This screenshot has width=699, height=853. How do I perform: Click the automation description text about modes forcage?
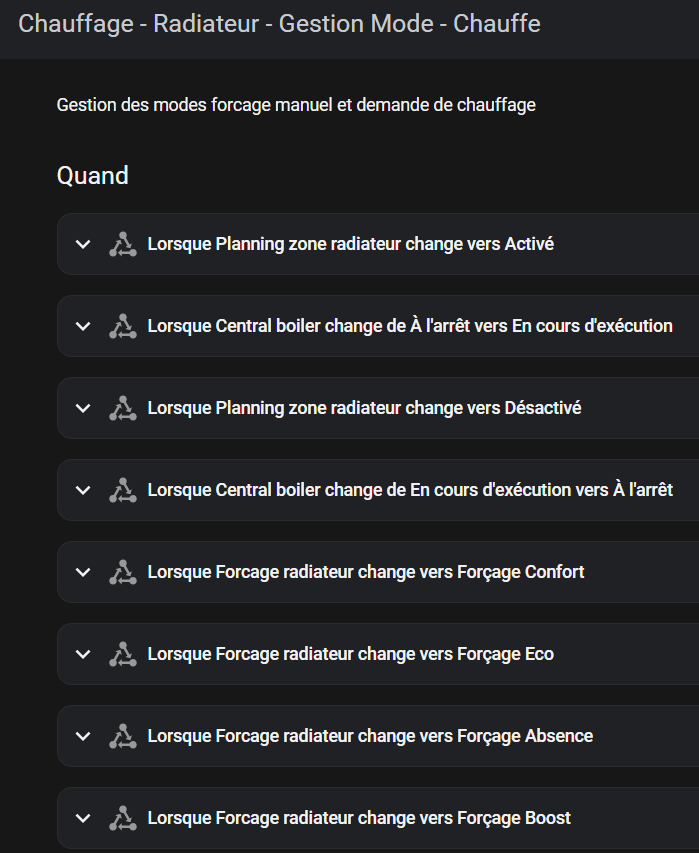click(x=296, y=105)
